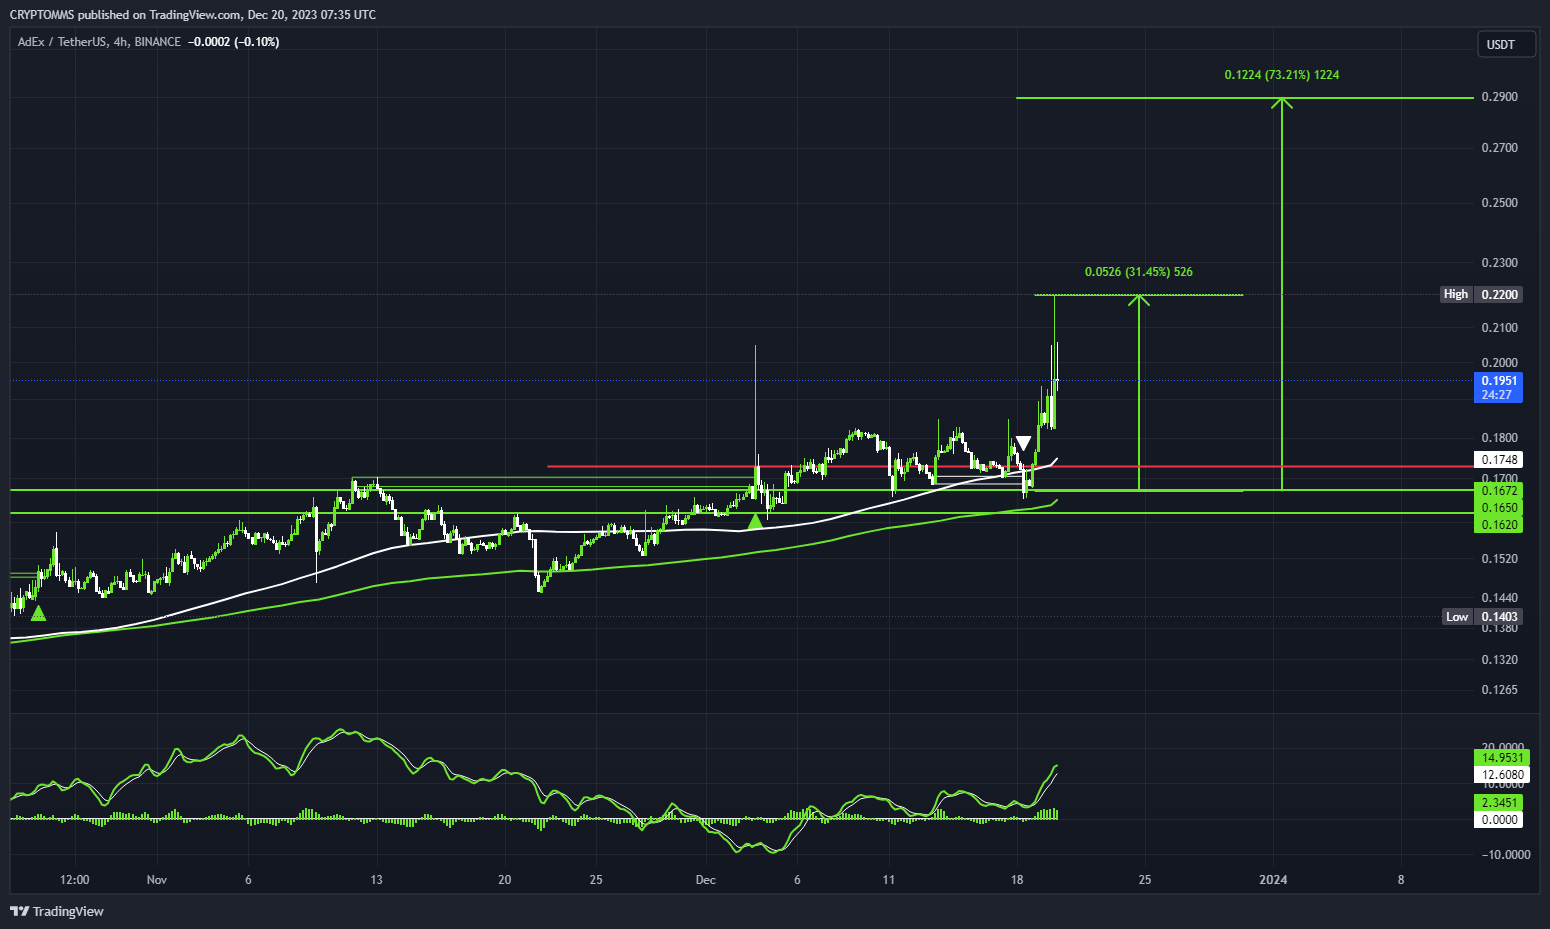Viewport: 1550px width, 929px height.
Task: Click the 0.1265 price axis label
Action: [1499, 690]
